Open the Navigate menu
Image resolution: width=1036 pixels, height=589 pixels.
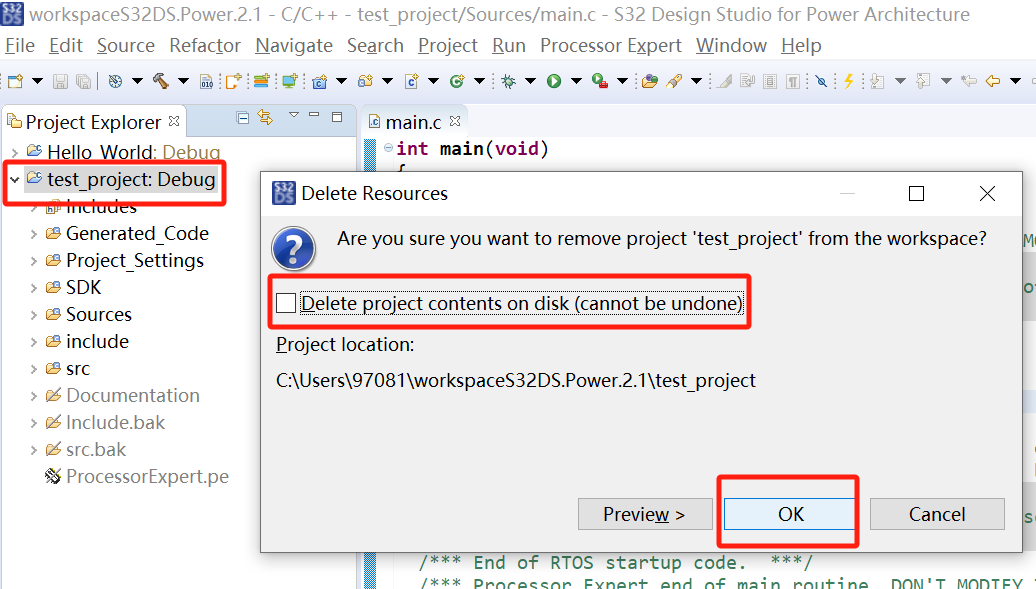(x=294, y=46)
